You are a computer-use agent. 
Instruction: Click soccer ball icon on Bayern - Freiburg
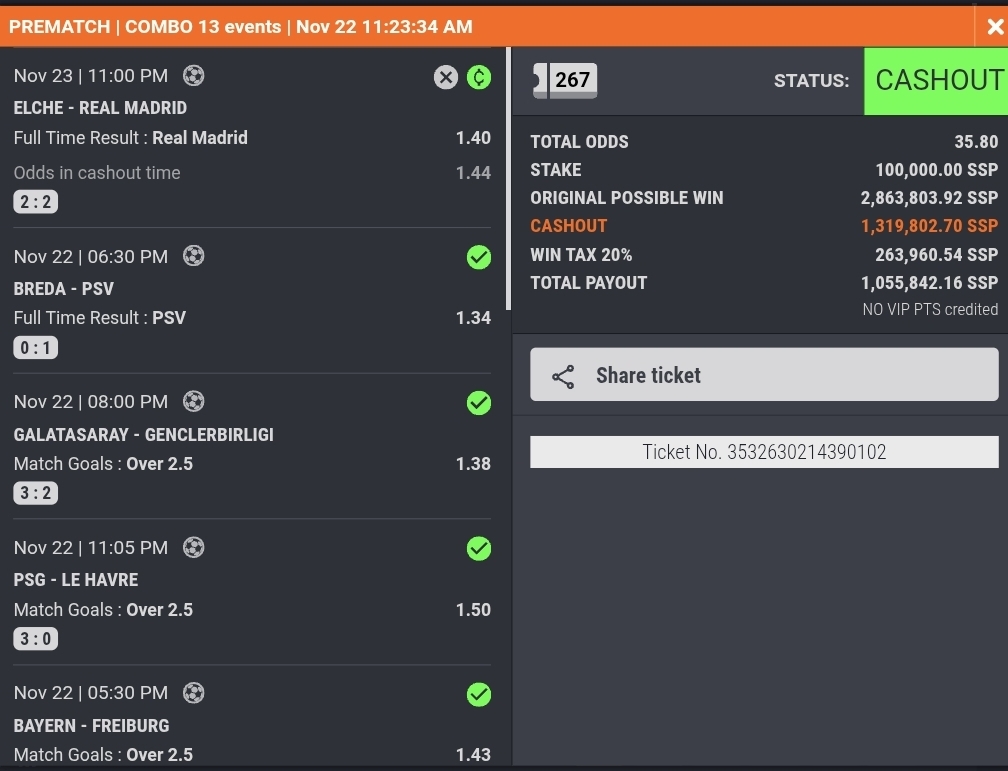click(194, 692)
